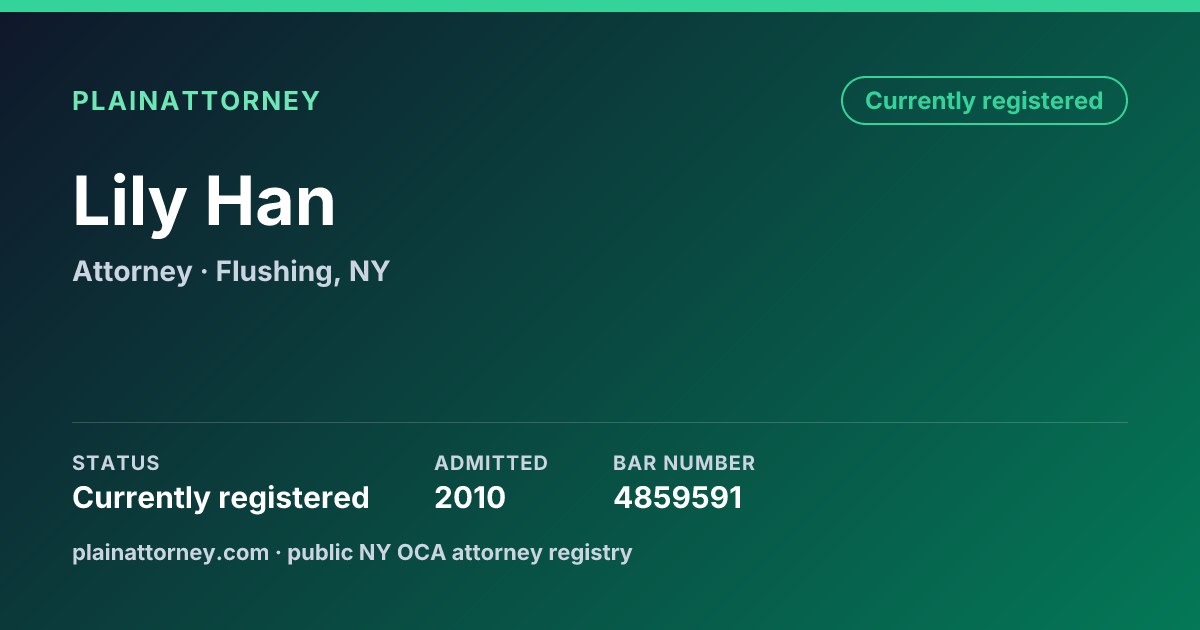Click the word registered inside the badge

click(1042, 101)
